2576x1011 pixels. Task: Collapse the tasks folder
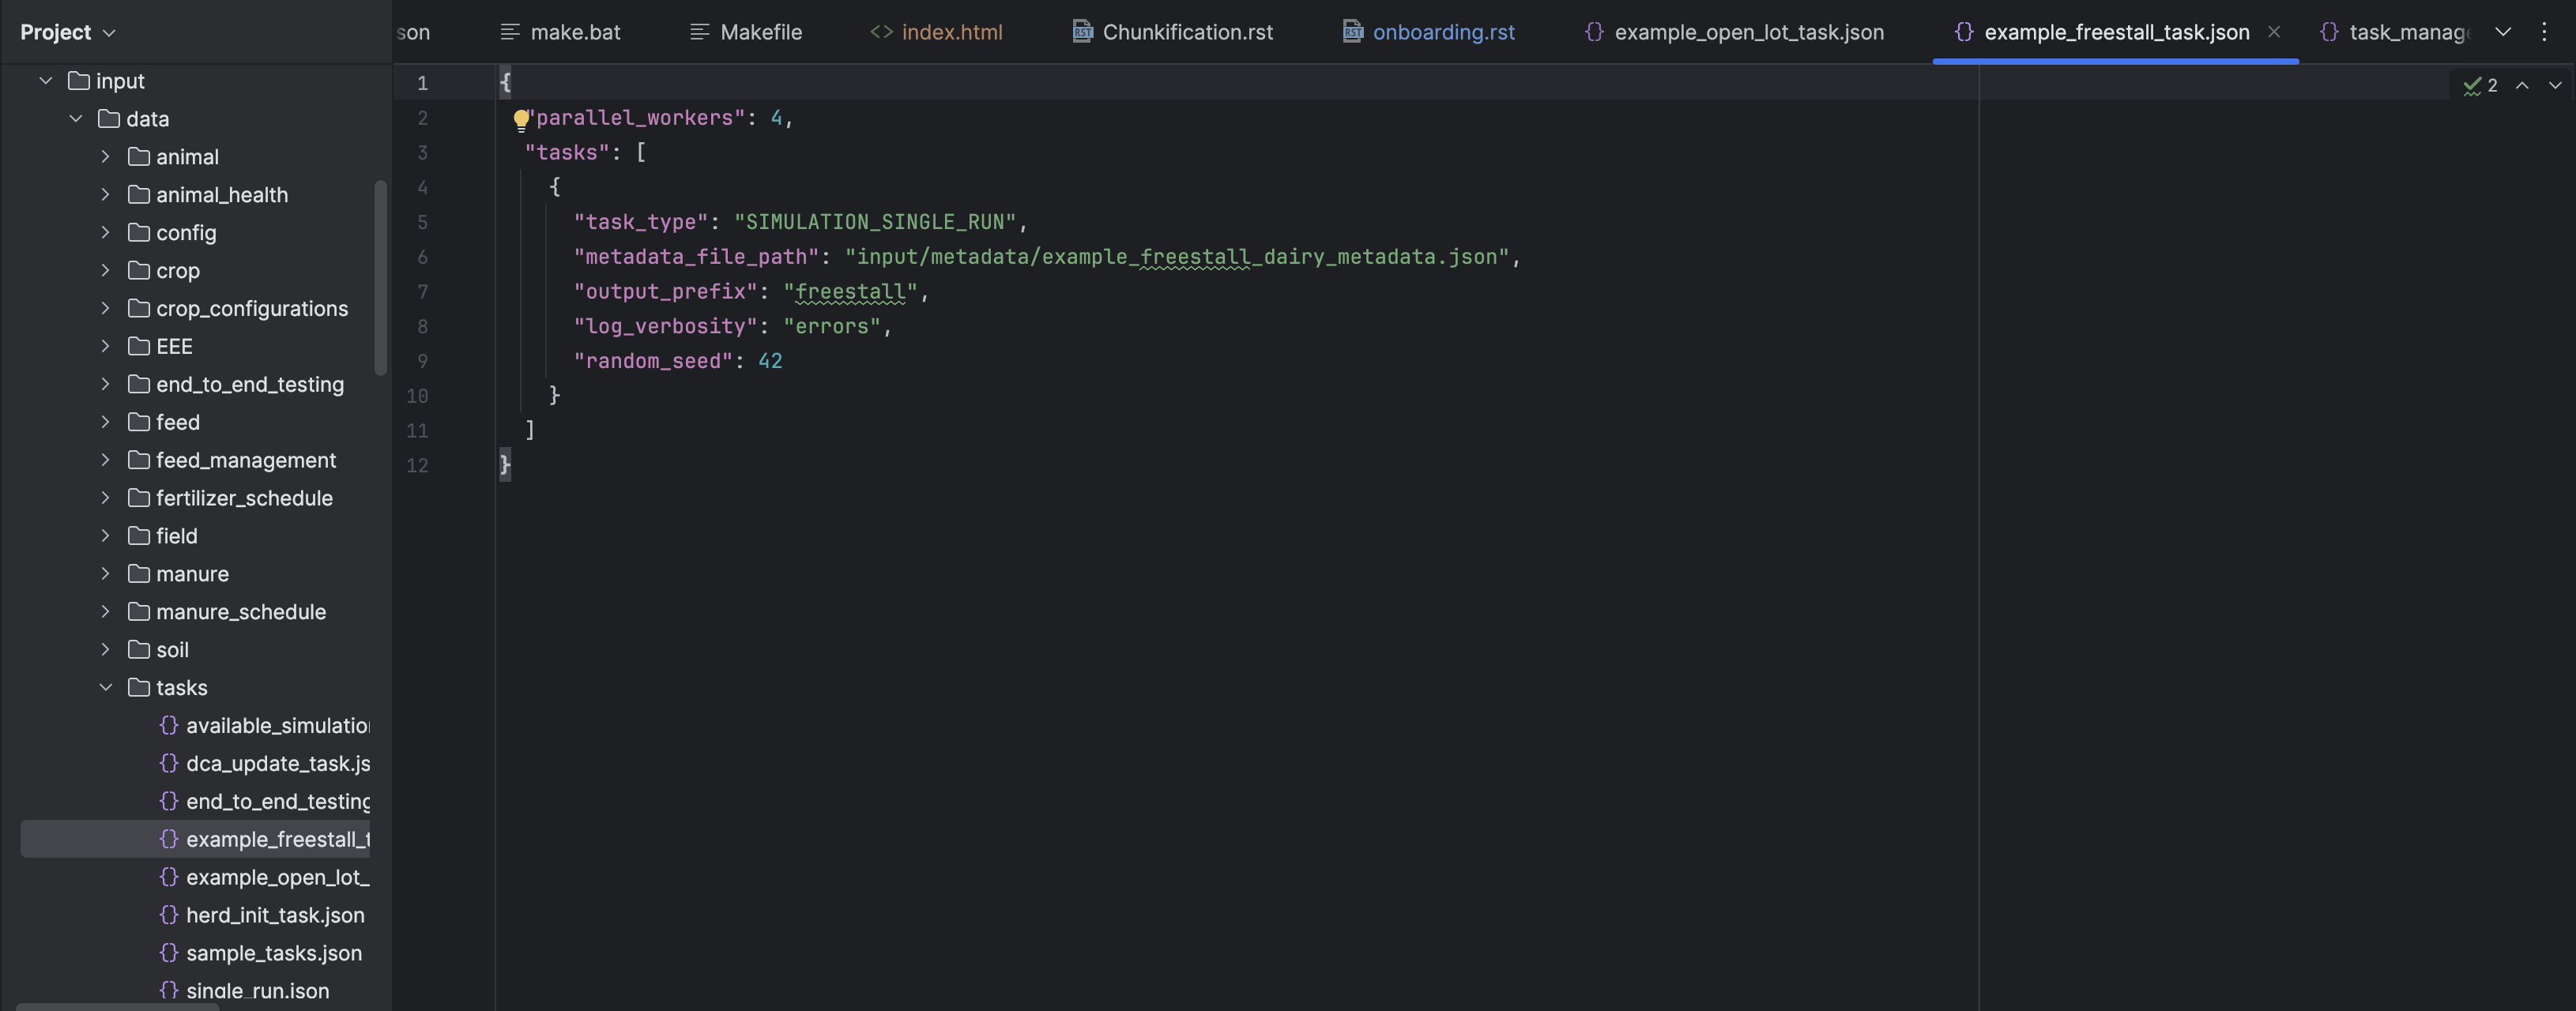click(x=106, y=688)
